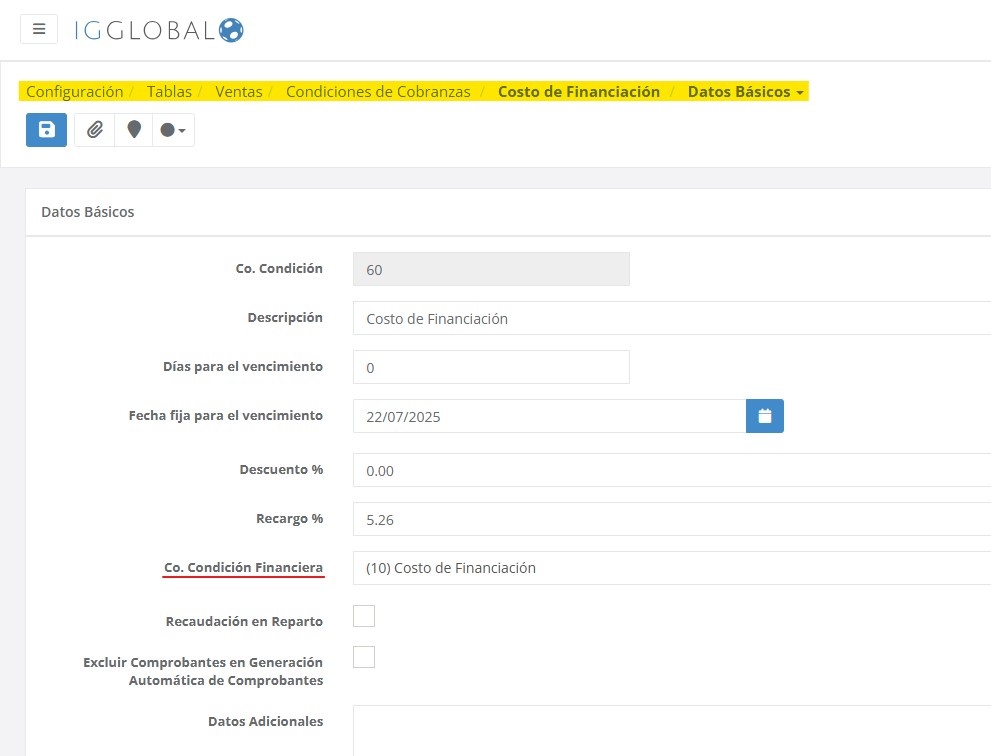Click the Costo de Financiación breadcrumb
This screenshot has height=756, width=991.
click(x=579, y=92)
